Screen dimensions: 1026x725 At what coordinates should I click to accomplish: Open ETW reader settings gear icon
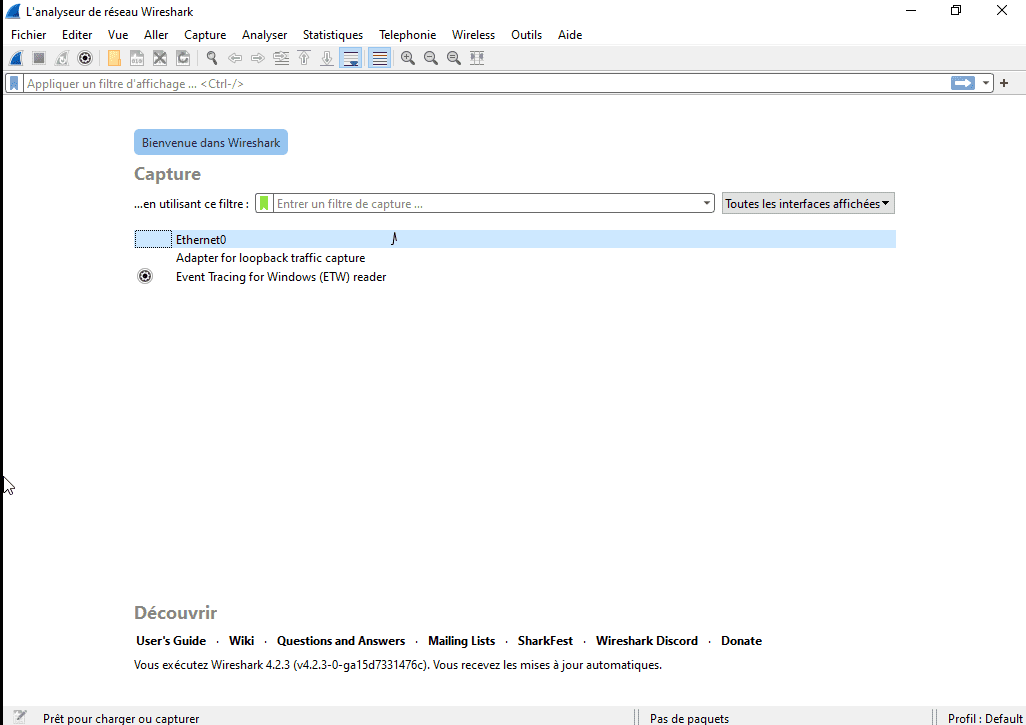pos(145,276)
